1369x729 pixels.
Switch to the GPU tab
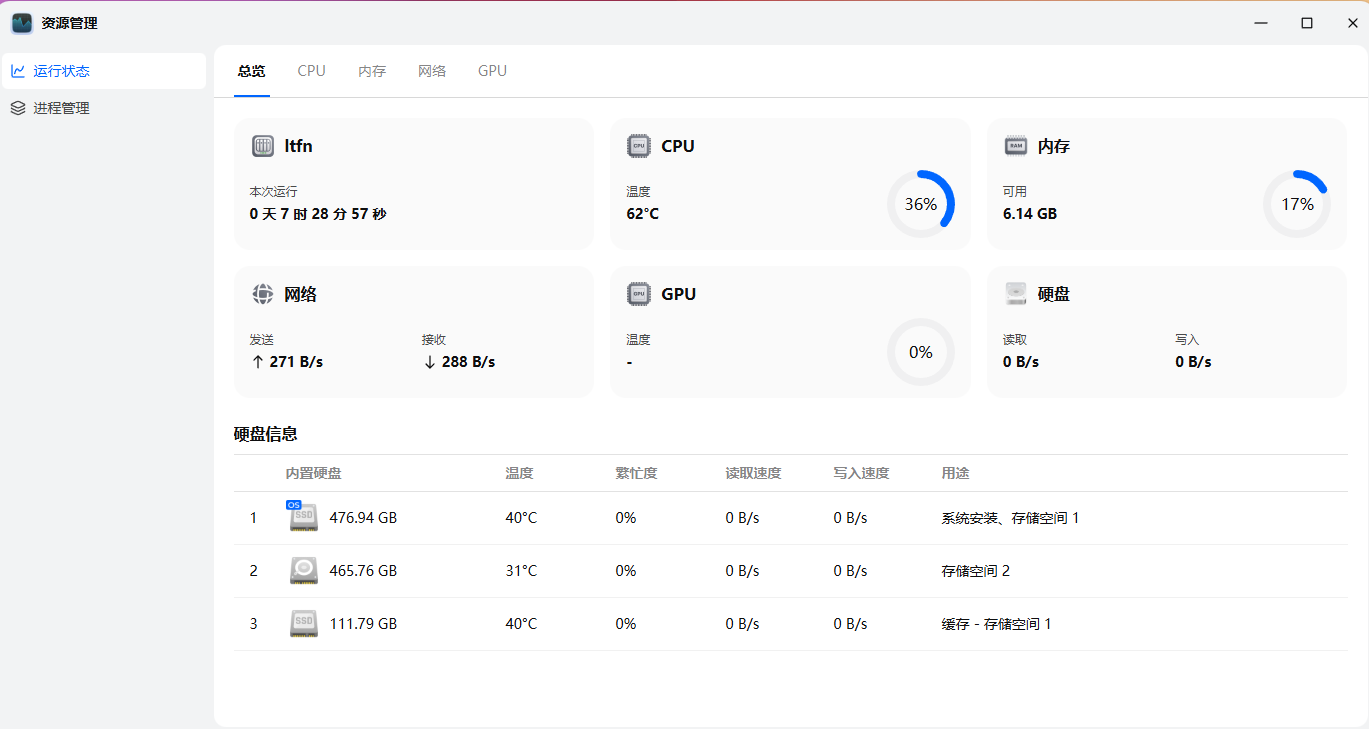492,71
